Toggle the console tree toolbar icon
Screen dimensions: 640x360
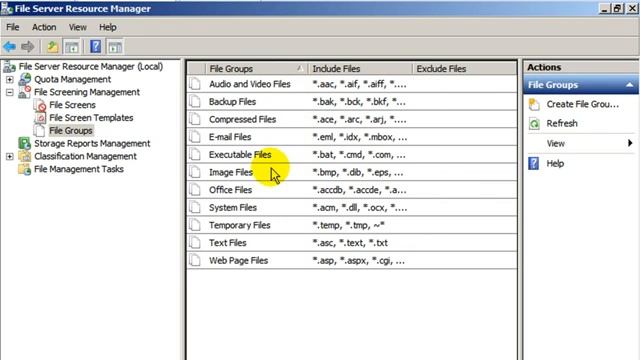click(x=72, y=47)
